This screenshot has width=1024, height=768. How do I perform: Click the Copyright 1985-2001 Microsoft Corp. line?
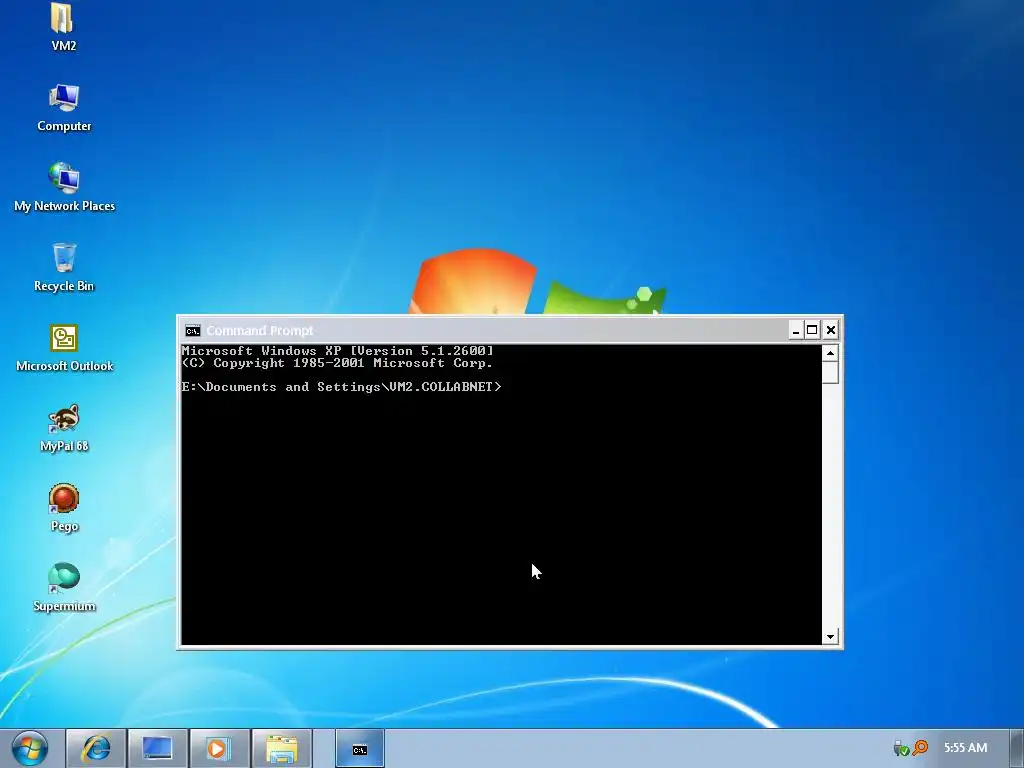point(337,363)
